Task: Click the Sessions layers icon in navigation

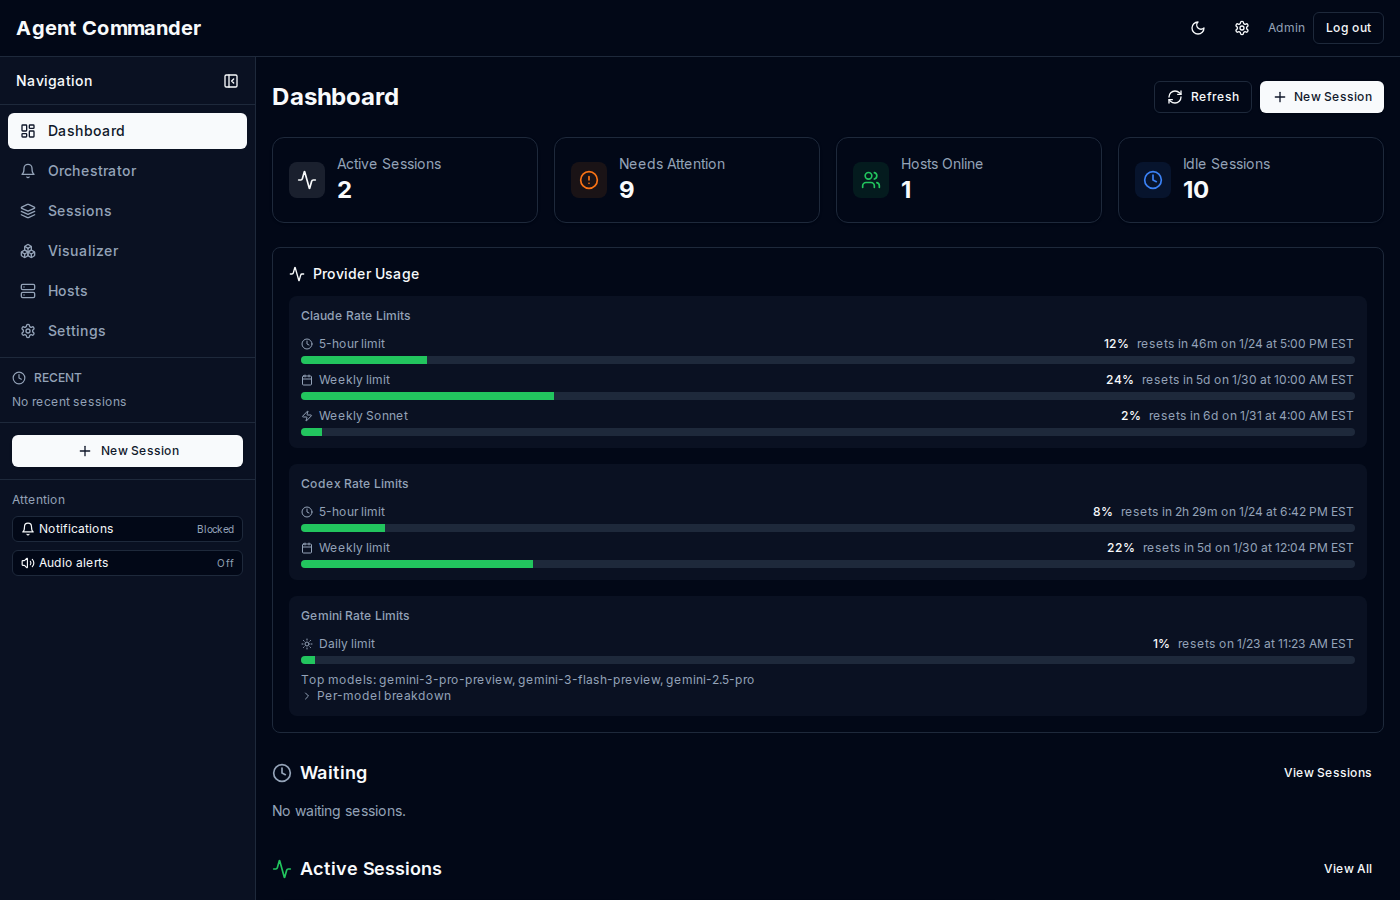Action: [x=27, y=211]
